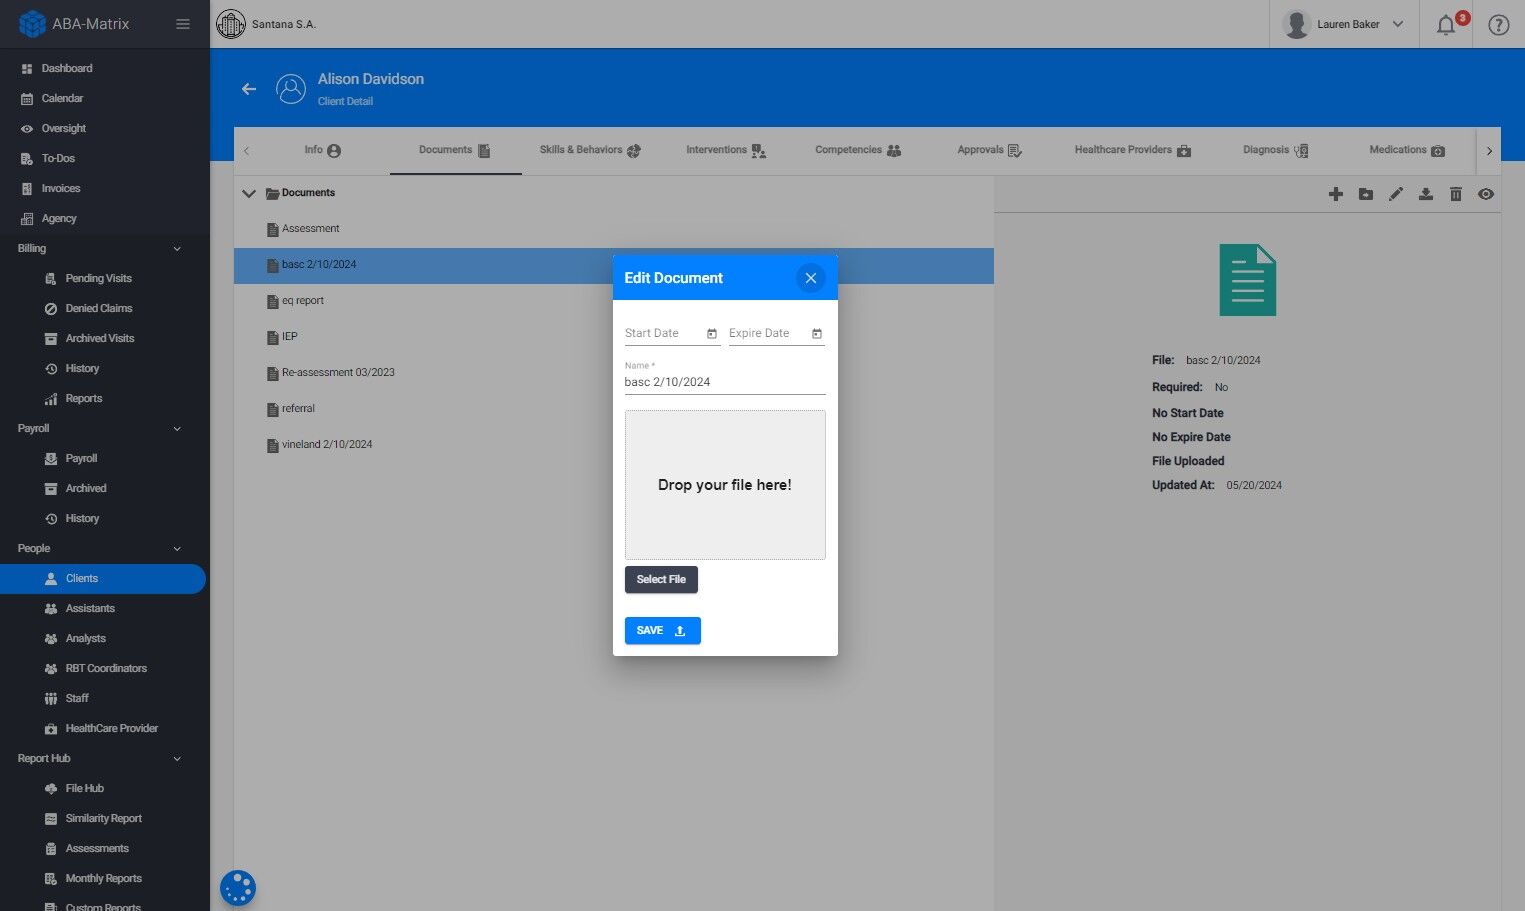Screen dimensions: 1525x911
Task: Switch to the Diagnosis tab
Action: coord(1275,150)
